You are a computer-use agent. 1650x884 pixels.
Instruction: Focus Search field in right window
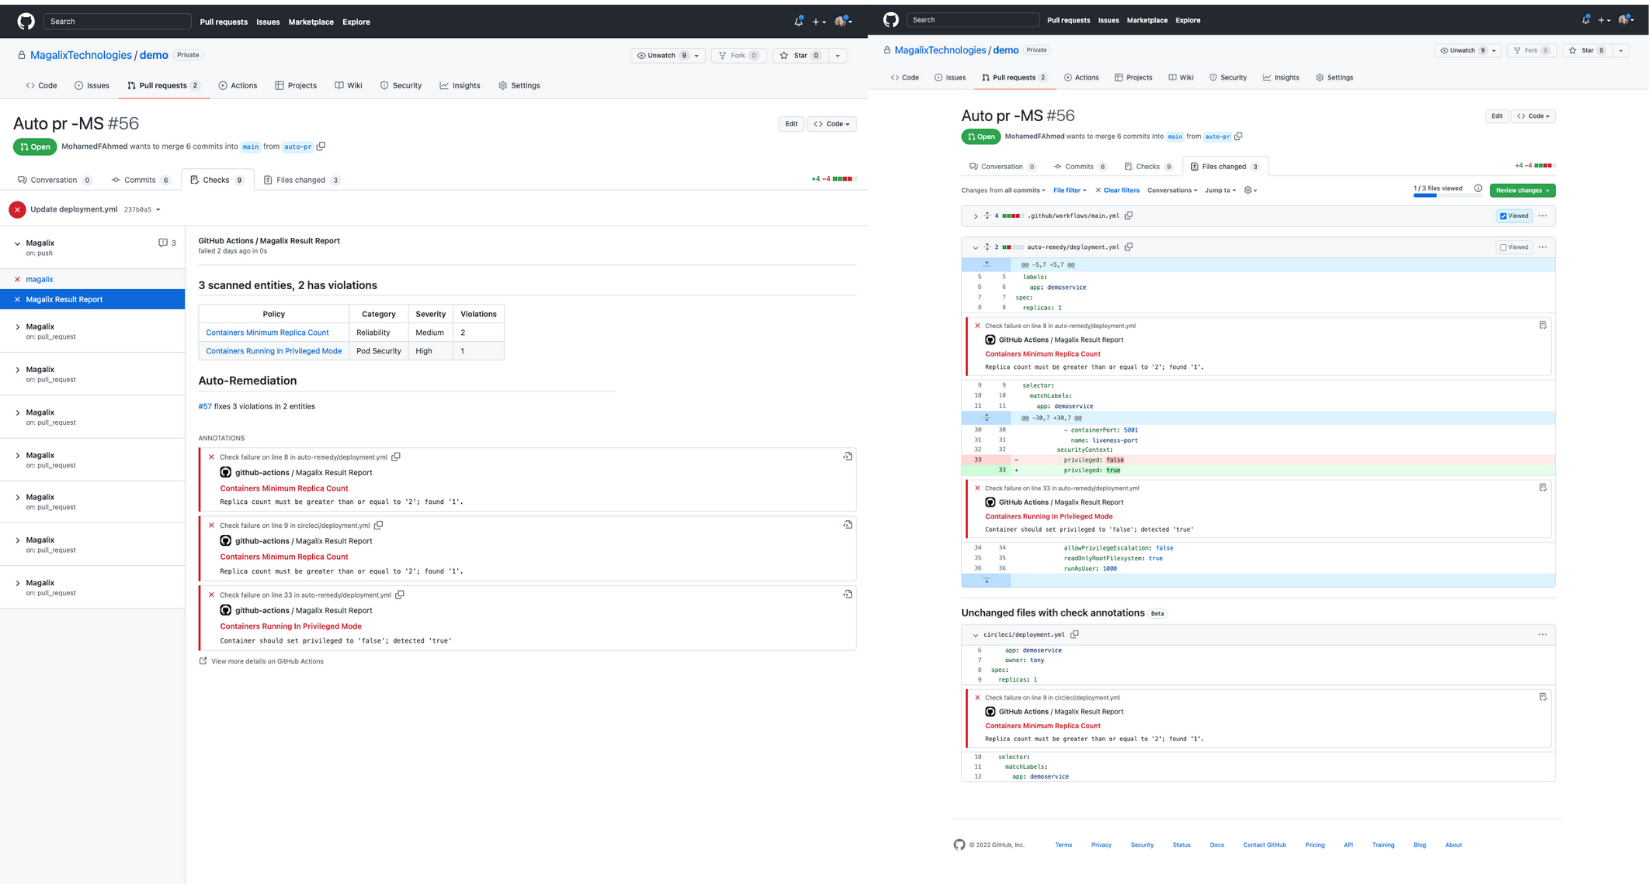click(973, 20)
